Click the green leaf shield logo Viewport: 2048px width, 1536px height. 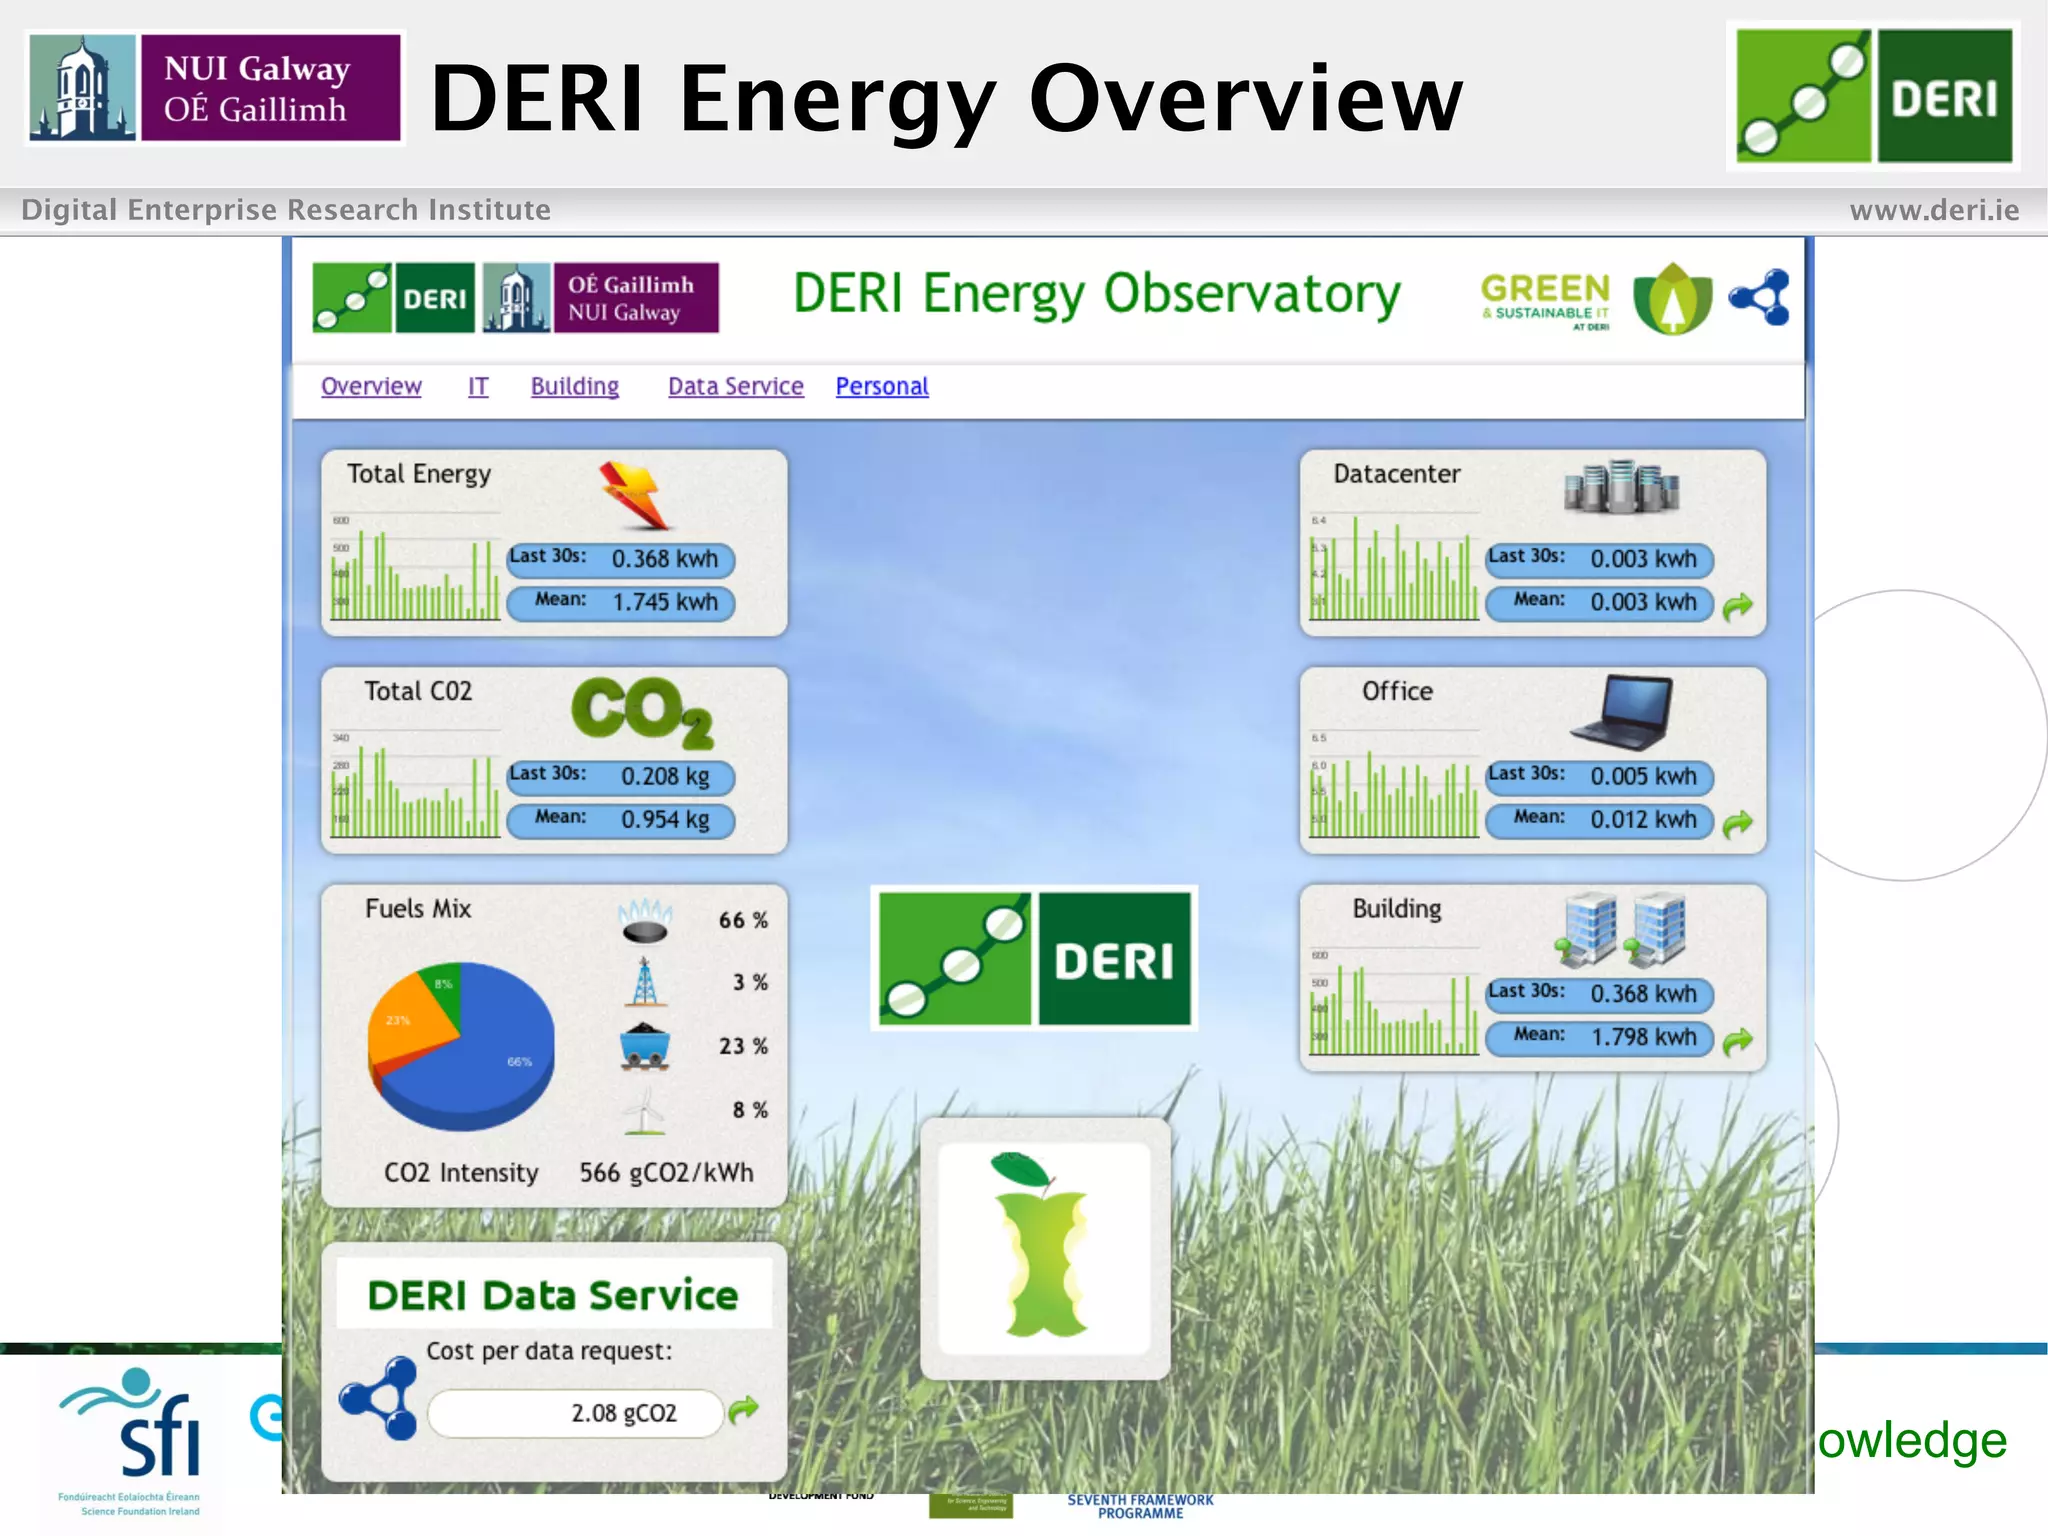tap(1672, 298)
